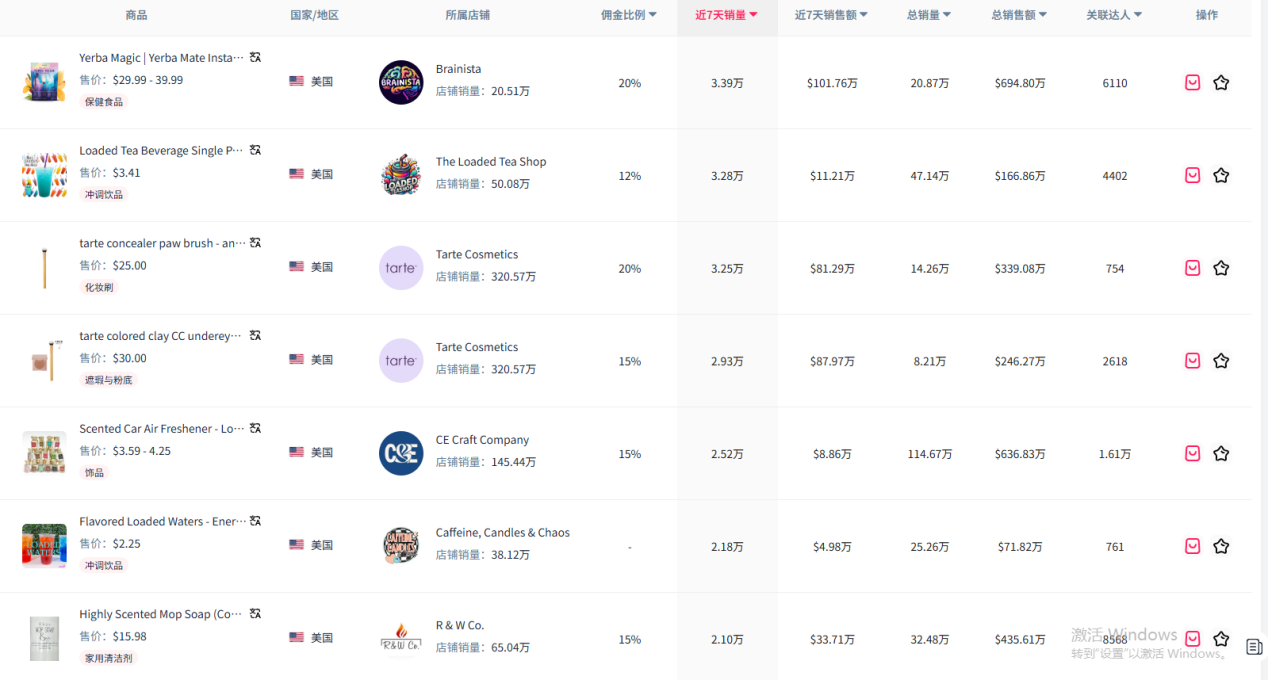The height and width of the screenshot is (680, 1268).
Task: Sort by 近7天销售额 column header
Action: click(831, 15)
